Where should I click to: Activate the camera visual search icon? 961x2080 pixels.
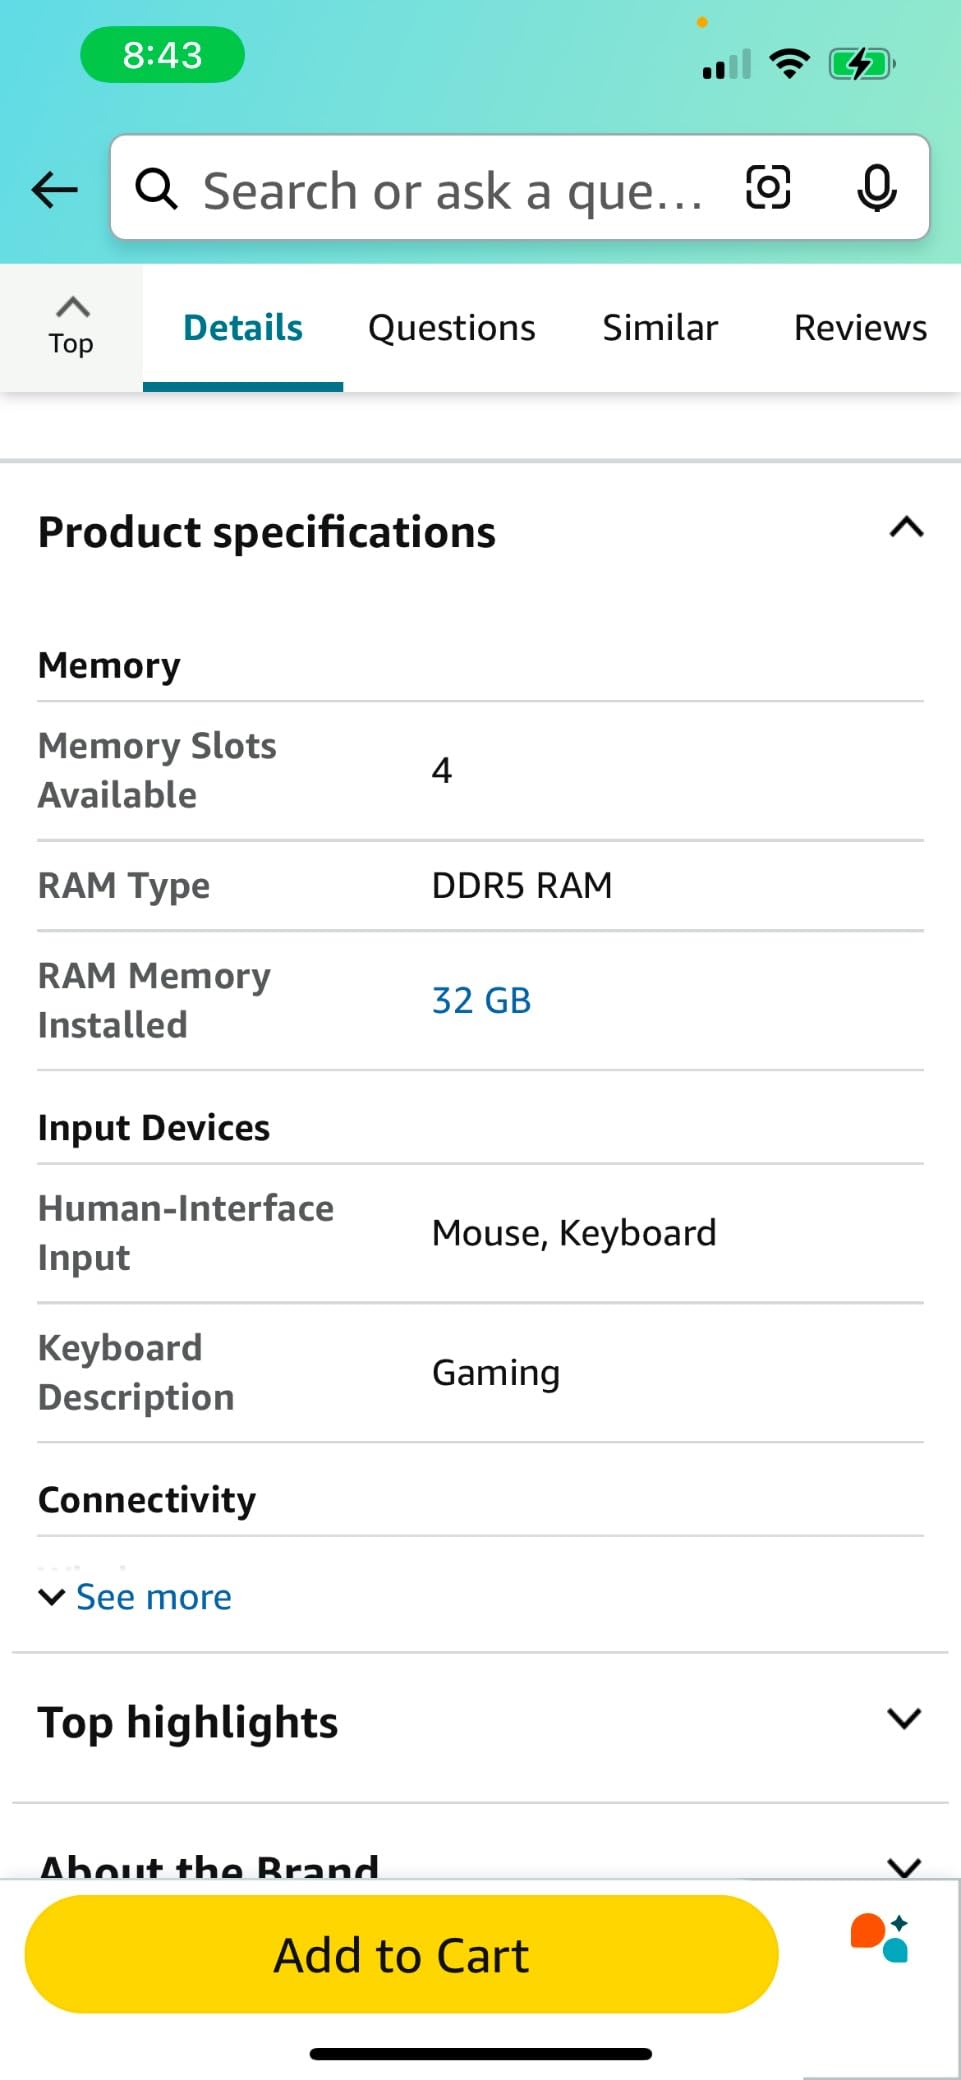click(766, 189)
